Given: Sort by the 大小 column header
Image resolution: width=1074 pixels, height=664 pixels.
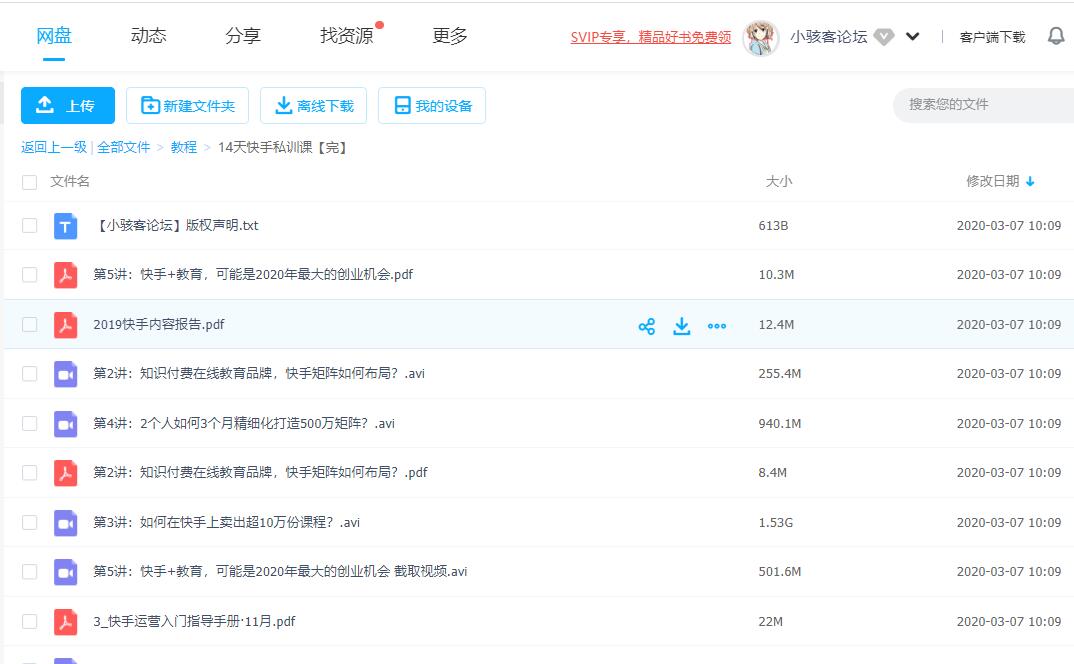Looking at the screenshot, I should click(779, 182).
